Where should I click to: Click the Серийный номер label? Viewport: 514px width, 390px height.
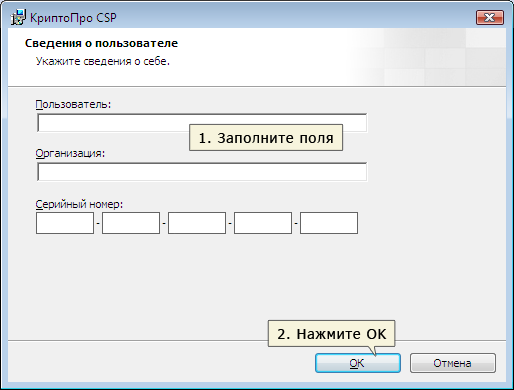(79, 204)
